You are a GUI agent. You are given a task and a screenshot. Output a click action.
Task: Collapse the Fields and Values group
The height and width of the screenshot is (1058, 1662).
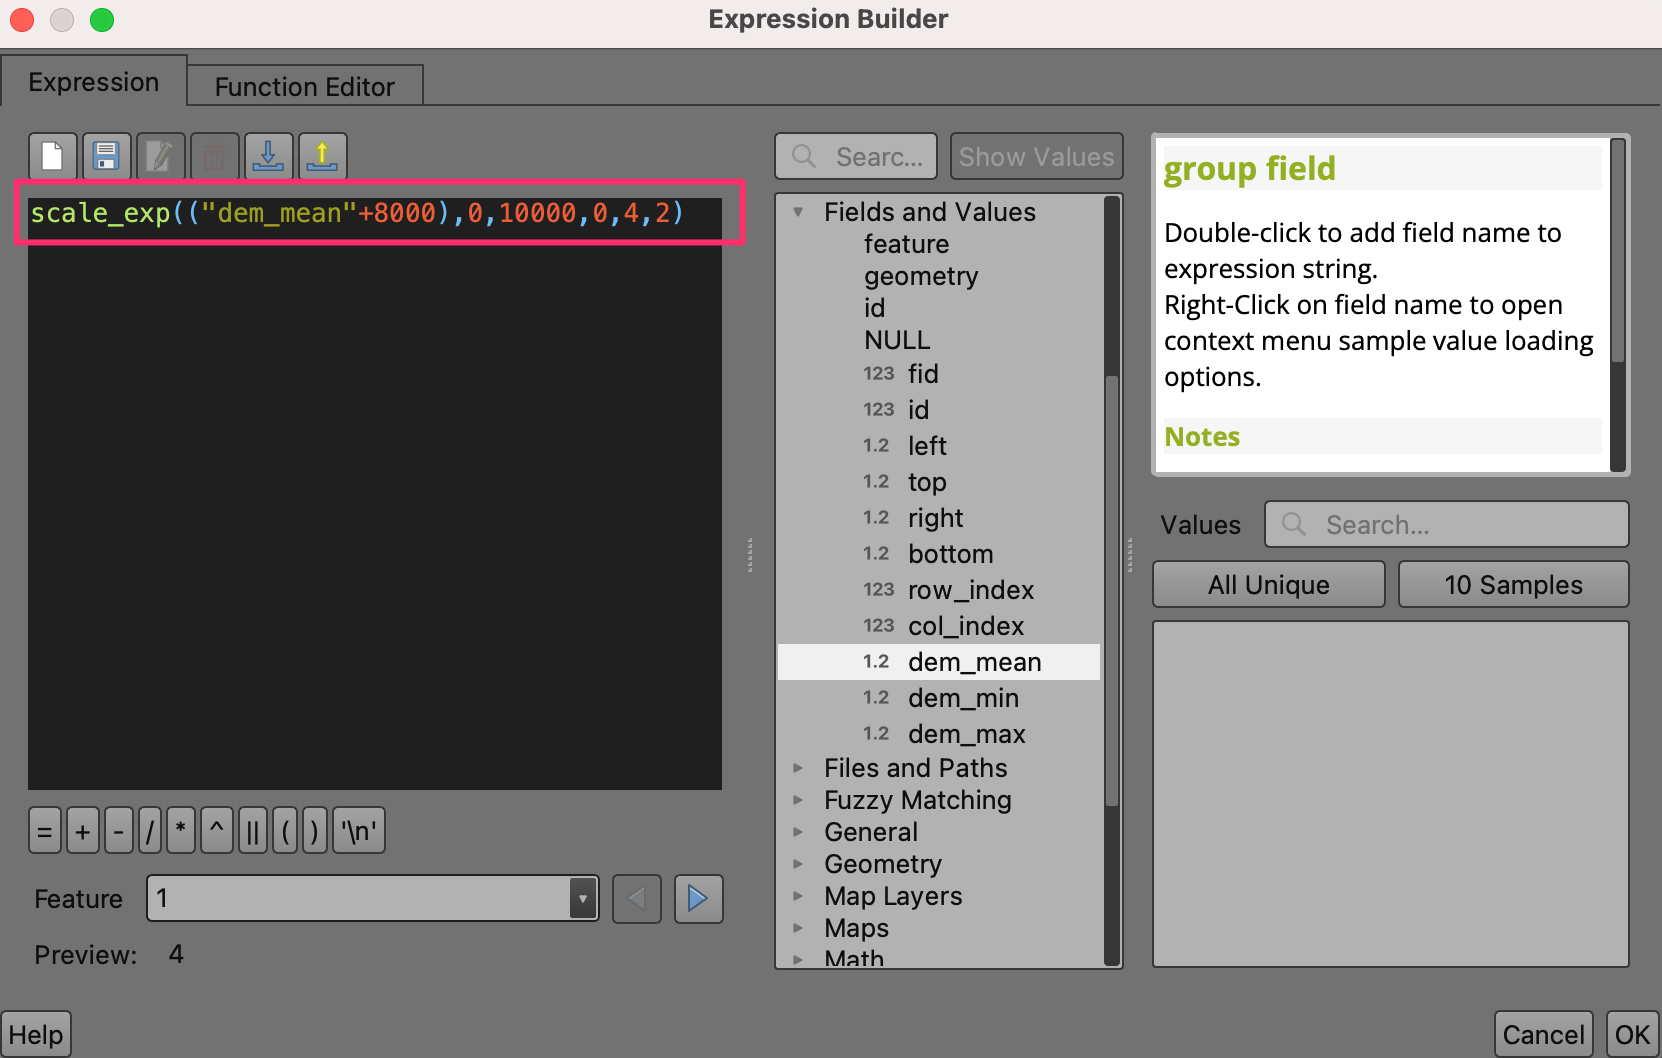(x=798, y=212)
